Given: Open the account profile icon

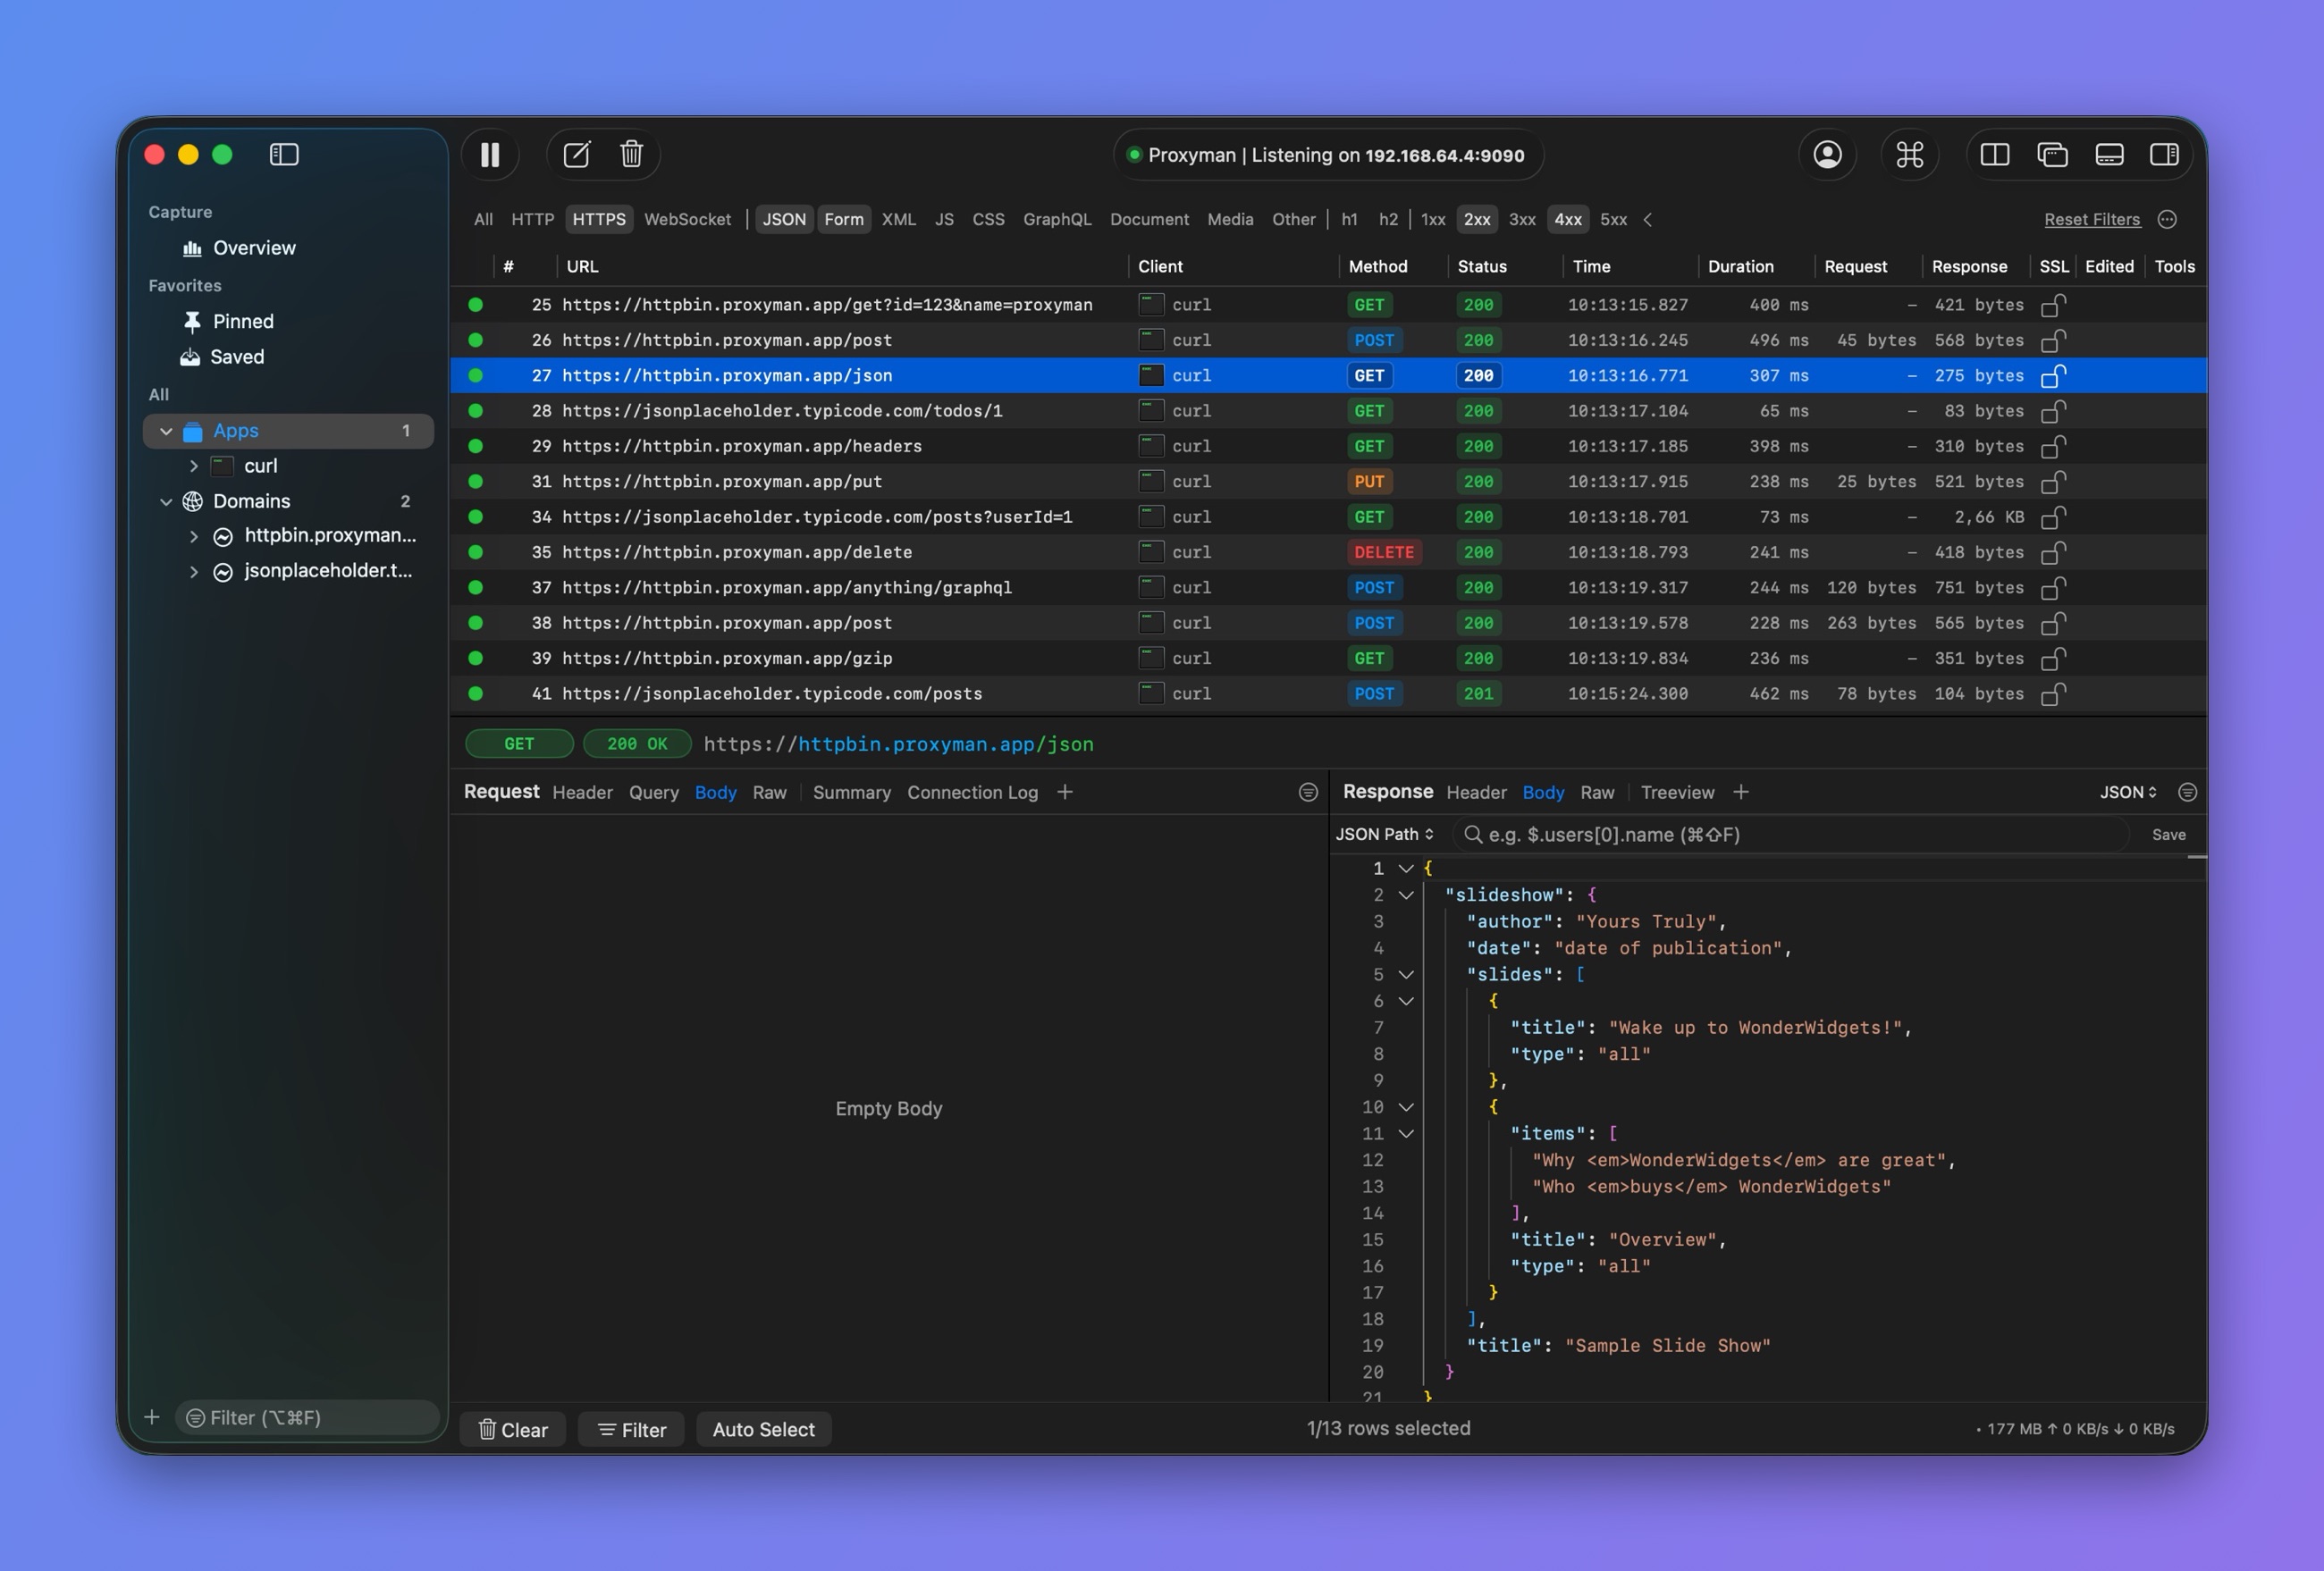Looking at the screenshot, I should 1827,155.
